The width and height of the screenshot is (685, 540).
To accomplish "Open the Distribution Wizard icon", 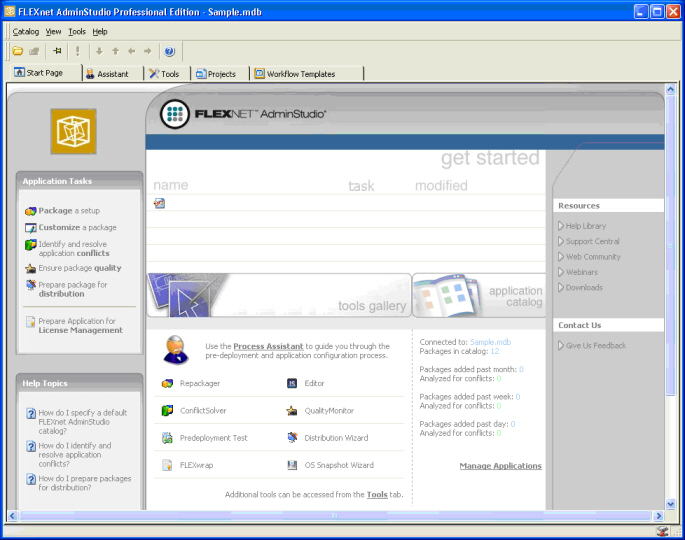I will click(292, 438).
